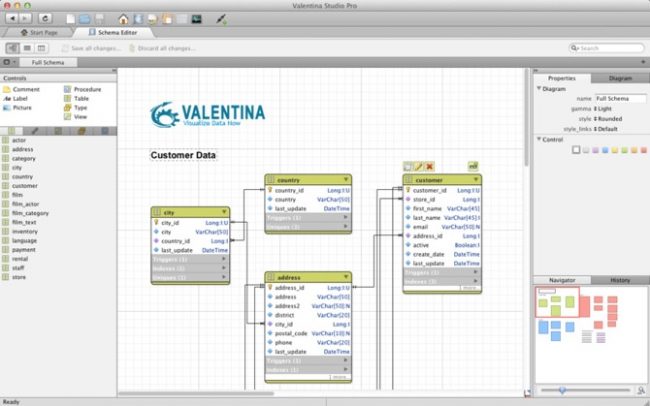The image size is (650, 406).
Task: Click the back navigation arrow button
Action: [x=12, y=18]
